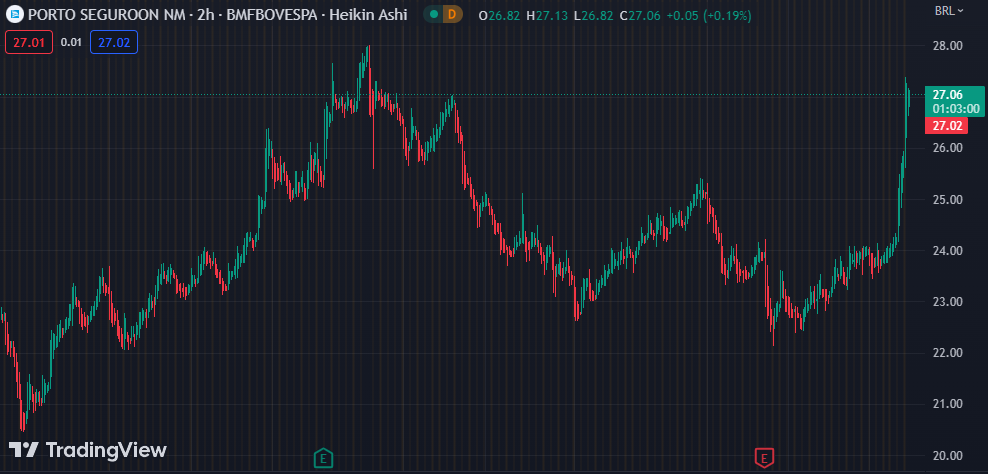Click the O26.82 open value
This screenshot has height=474, width=988.
pyautogui.click(x=499, y=16)
